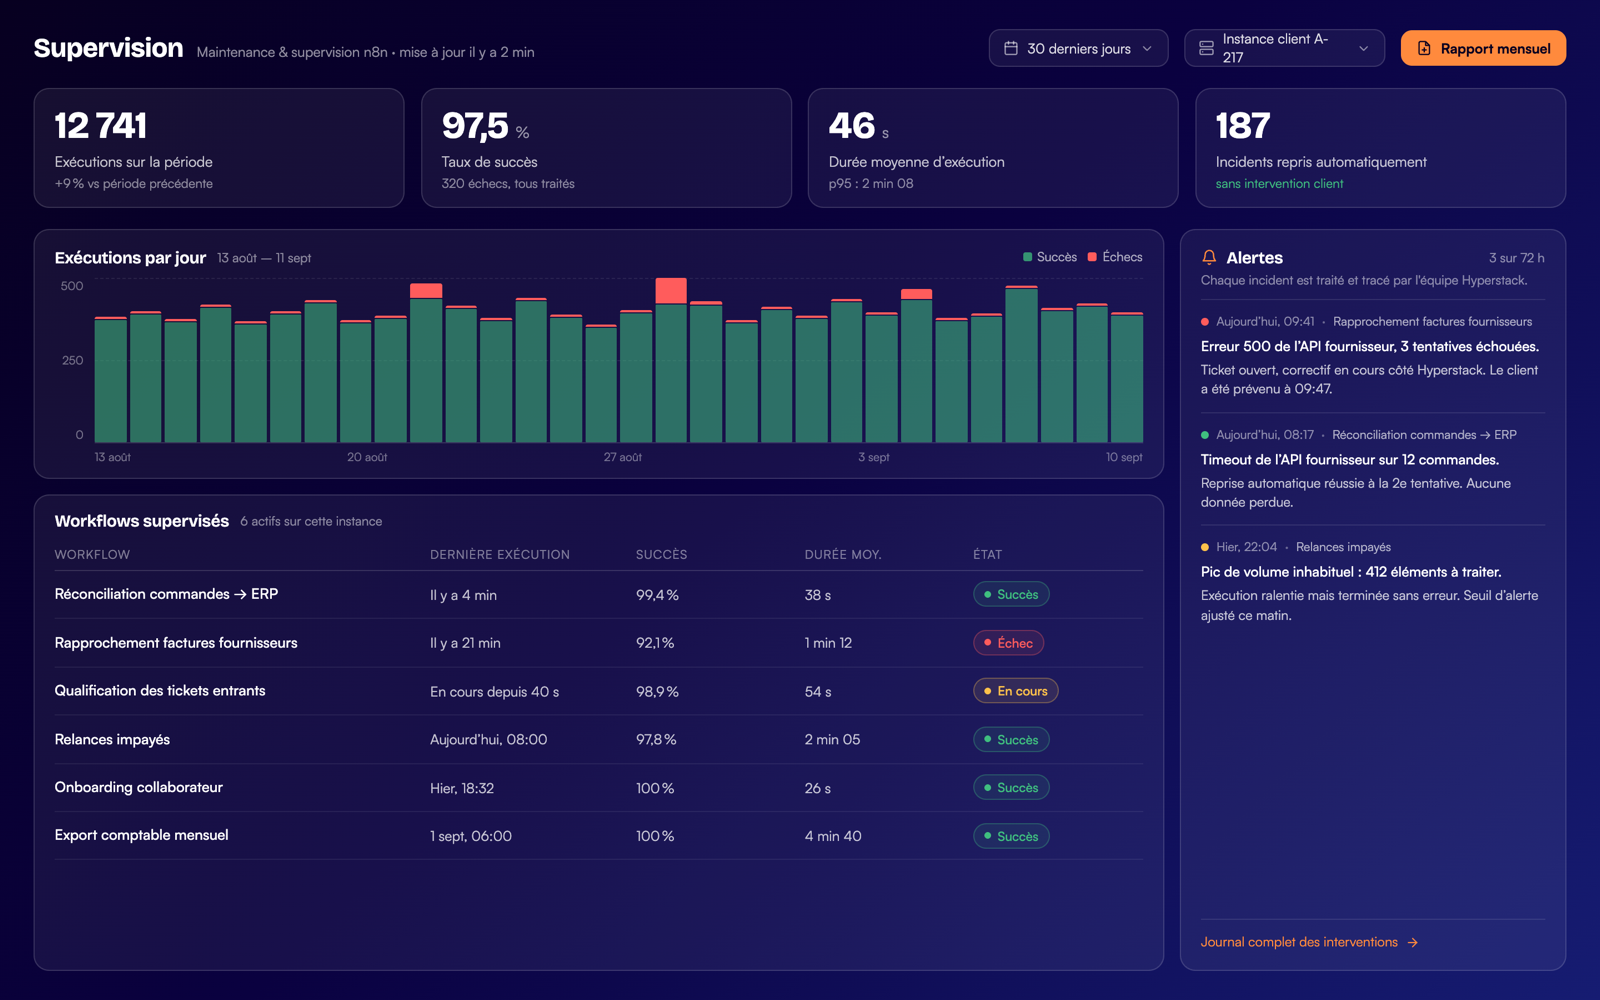The width and height of the screenshot is (1600, 1000).
Task: Click the Supervision page title
Action: pyautogui.click(x=108, y=48)
